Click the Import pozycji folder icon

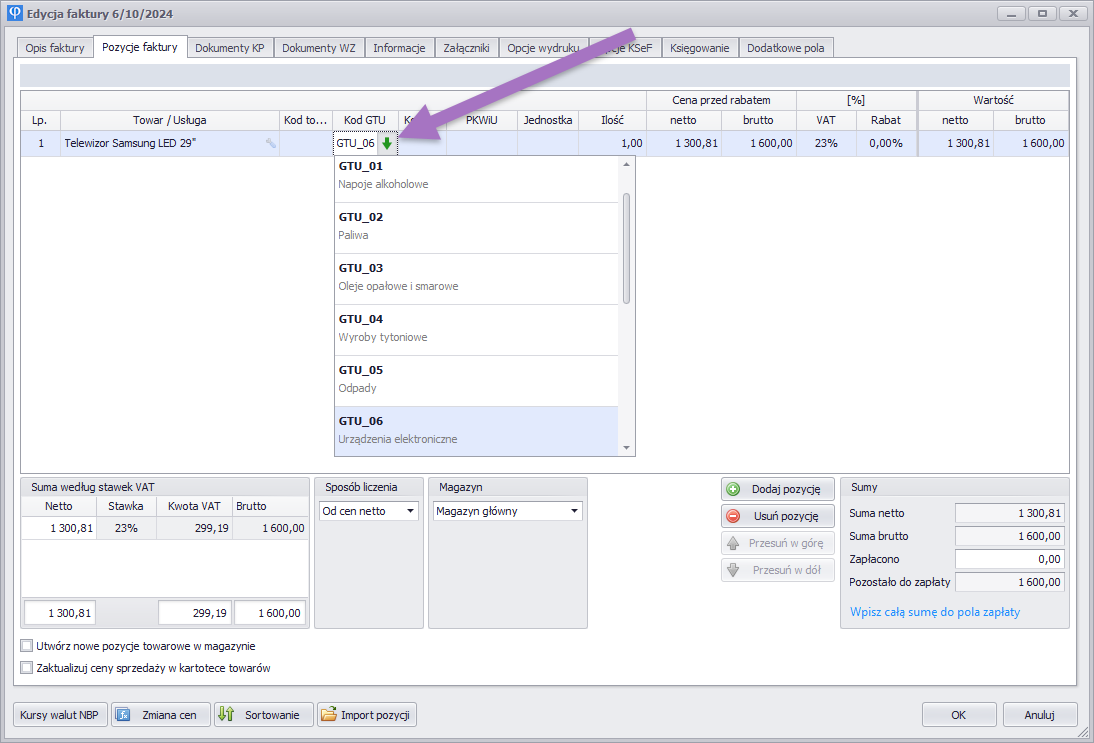coord(328,715)
